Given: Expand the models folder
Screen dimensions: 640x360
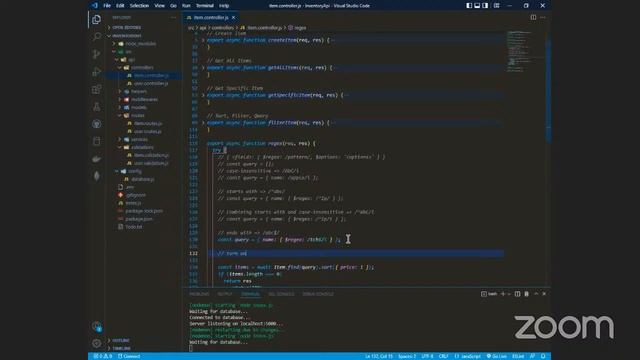Looking at the screenshot, I should point(139,107).
